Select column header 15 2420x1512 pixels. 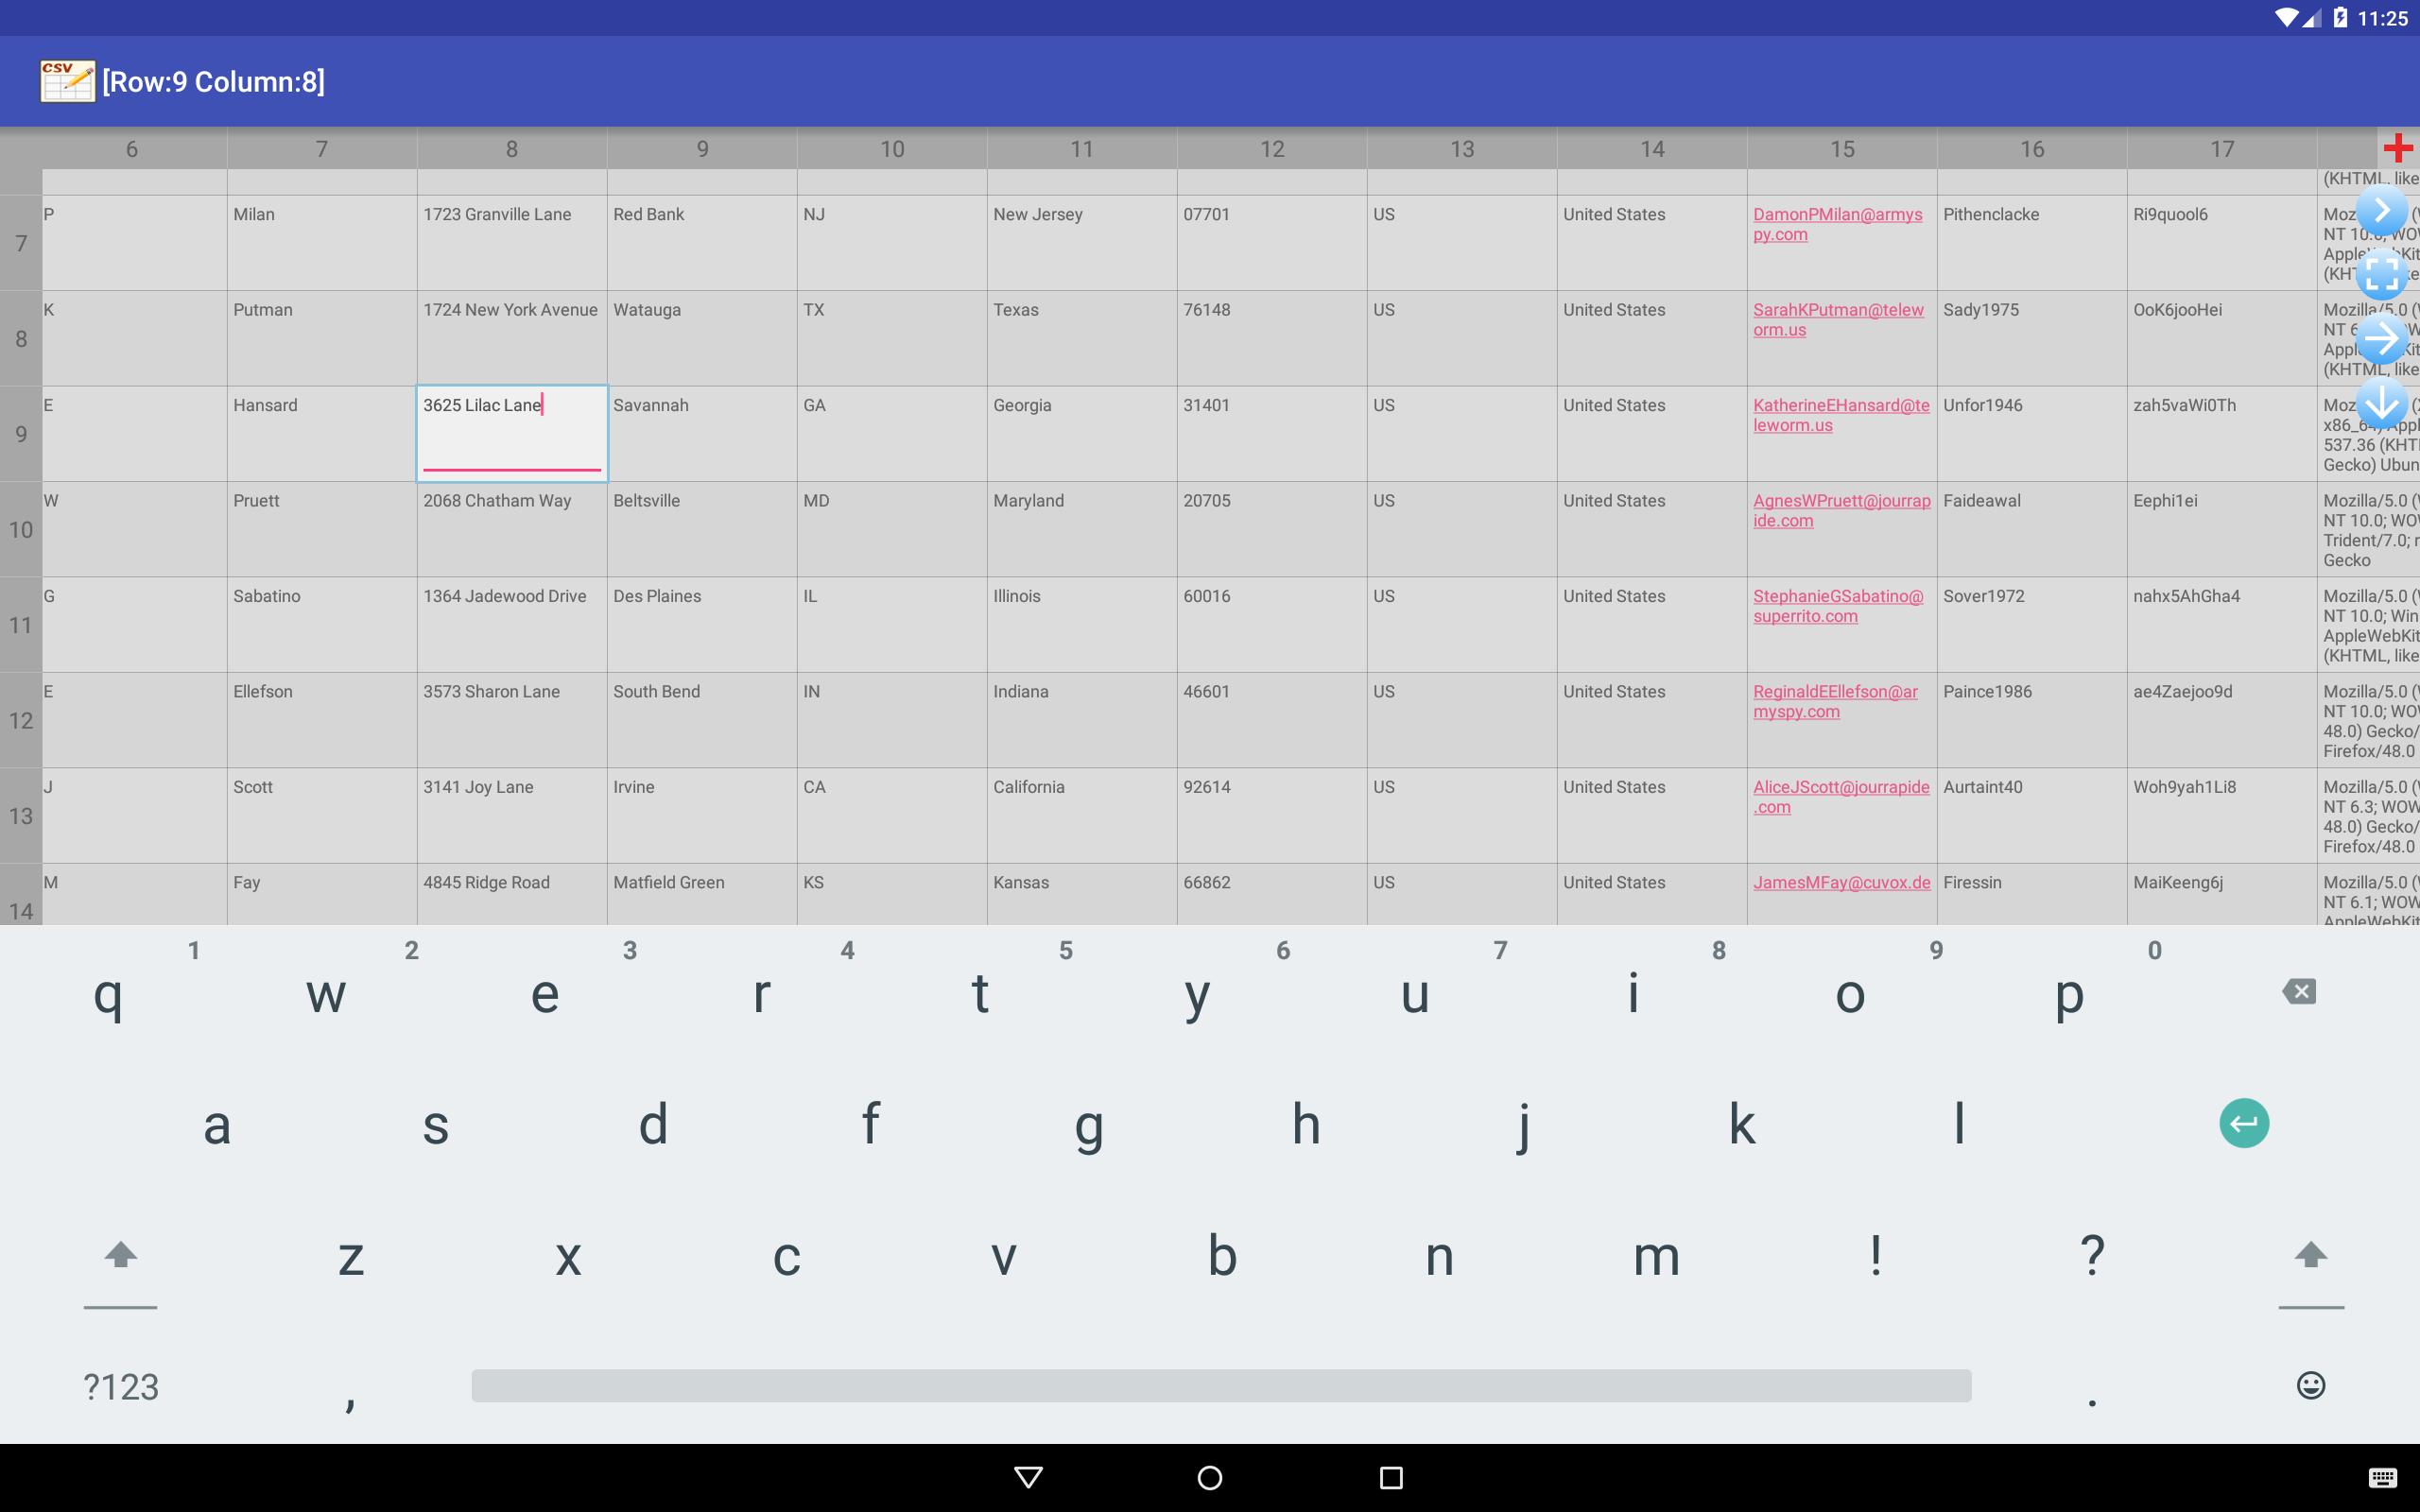point(1842,149)
